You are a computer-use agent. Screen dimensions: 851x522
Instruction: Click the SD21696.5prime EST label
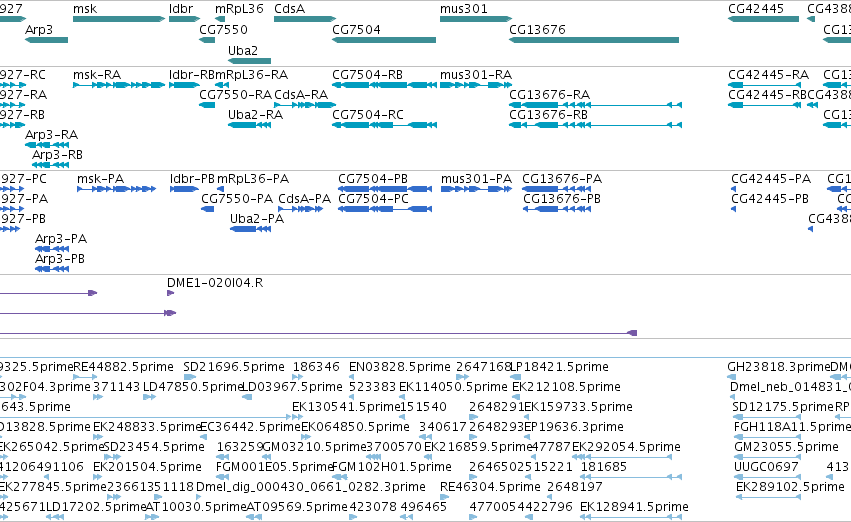pyautogui.click(x=234, y=367)
